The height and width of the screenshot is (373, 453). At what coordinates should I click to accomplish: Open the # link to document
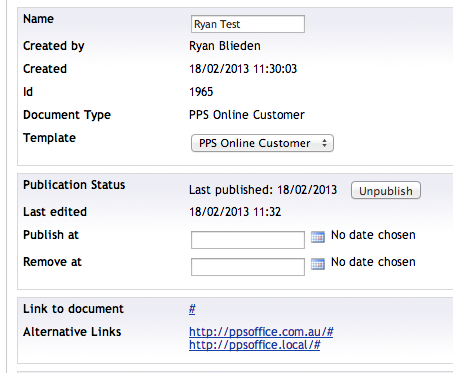coord(192,309)
